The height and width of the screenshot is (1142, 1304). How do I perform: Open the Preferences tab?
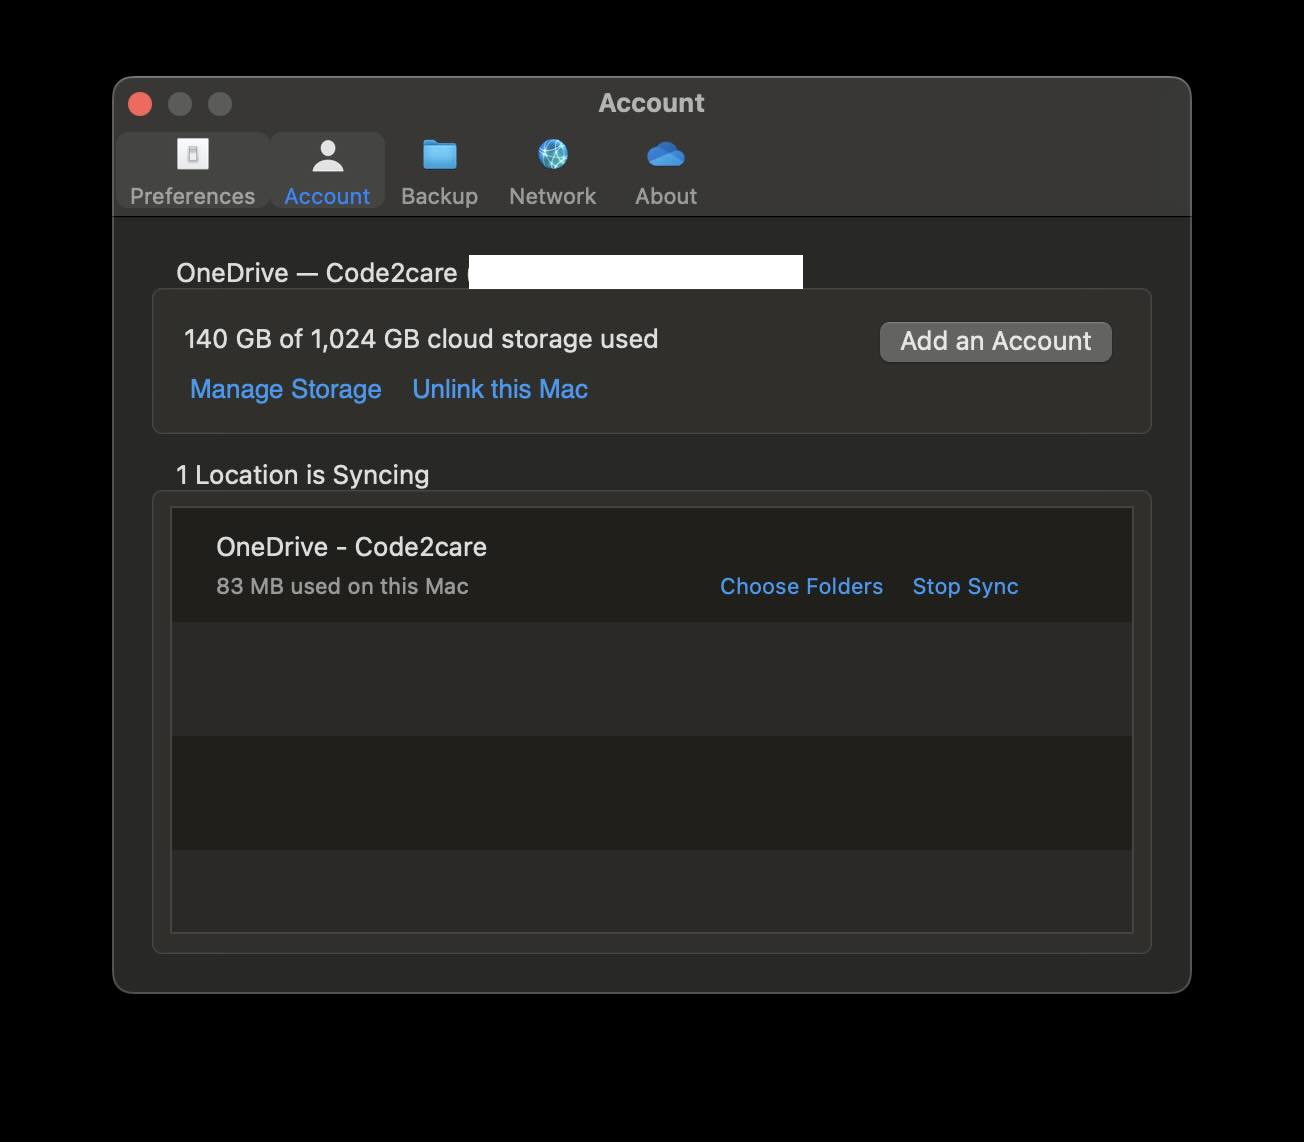(191, 196)
